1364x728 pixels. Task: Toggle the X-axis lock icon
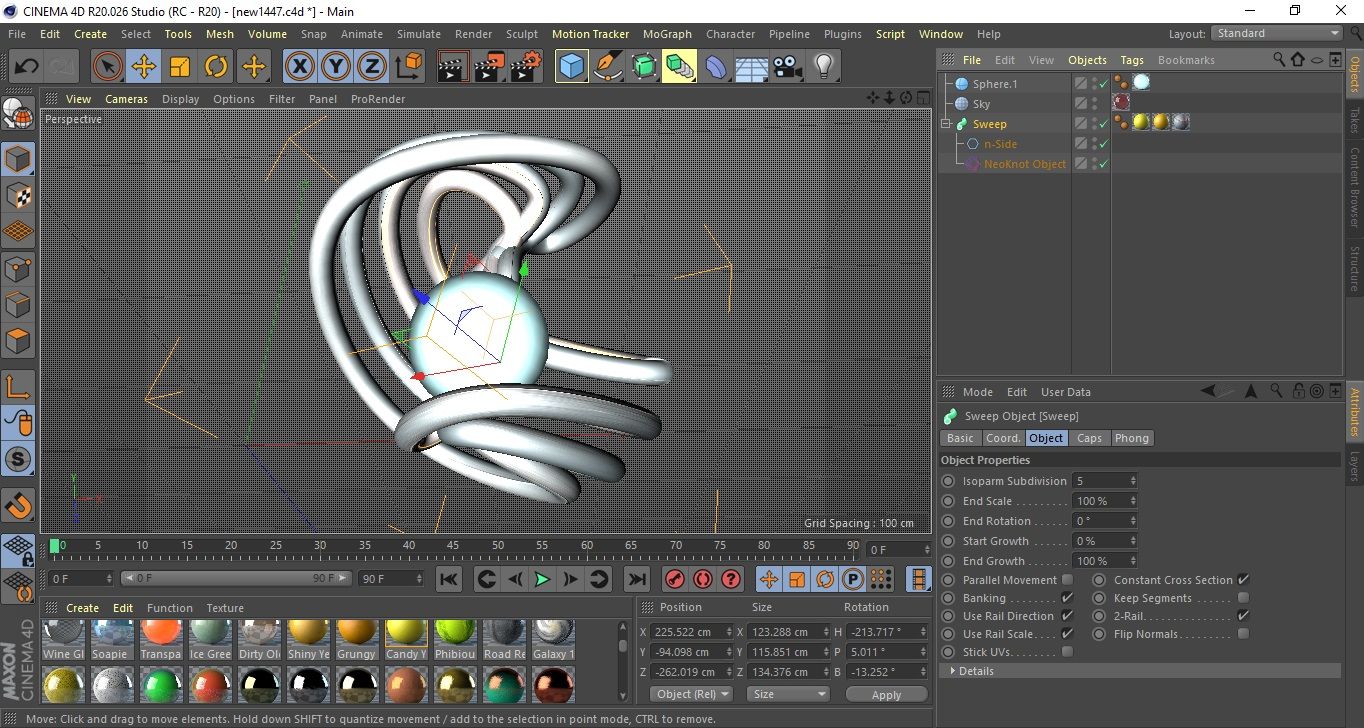299,67
